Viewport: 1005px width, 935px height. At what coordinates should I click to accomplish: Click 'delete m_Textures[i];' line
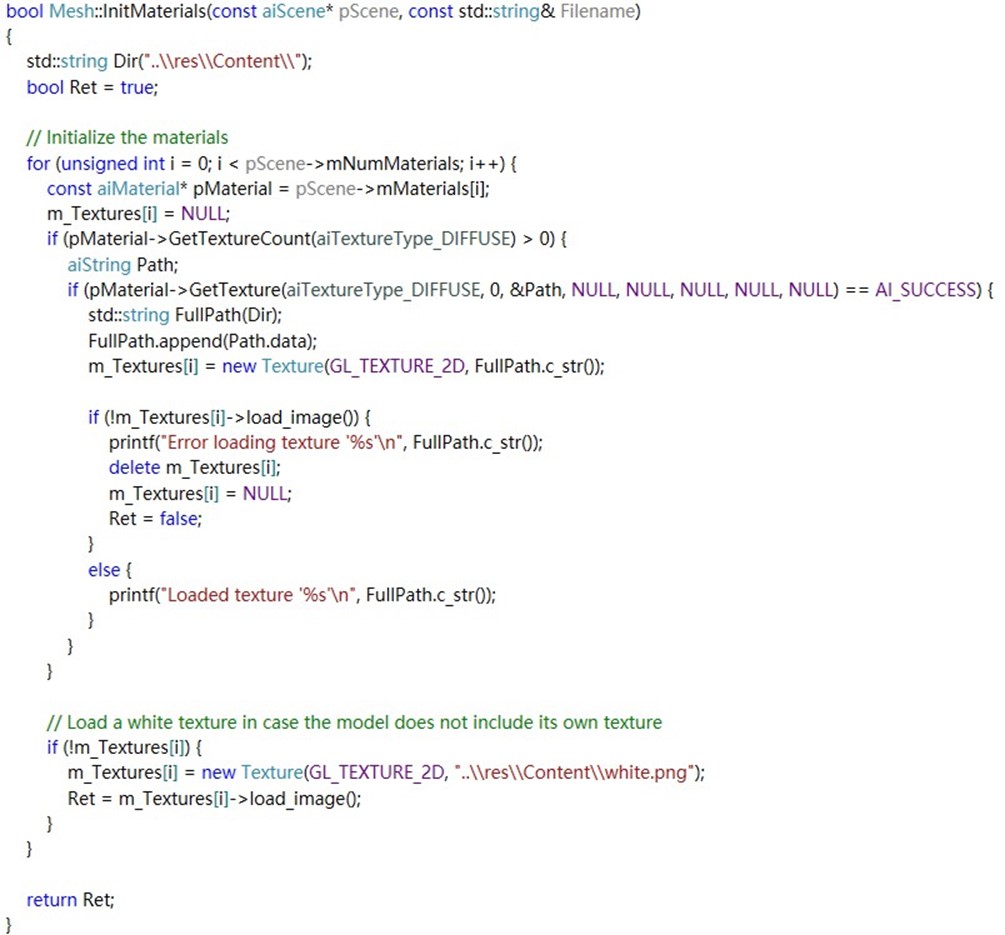coord(195,468)
